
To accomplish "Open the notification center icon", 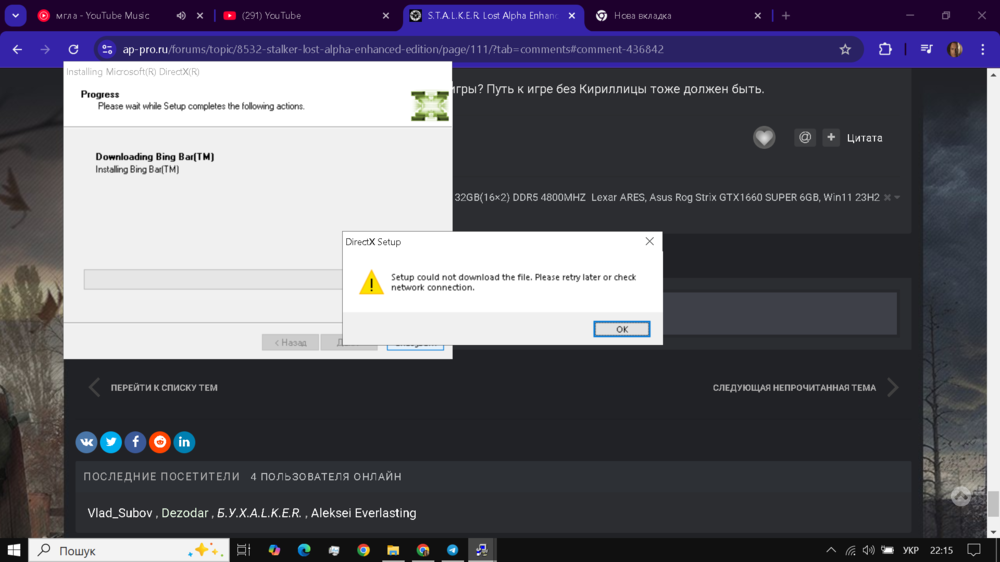I will click(x=974, y=550).
